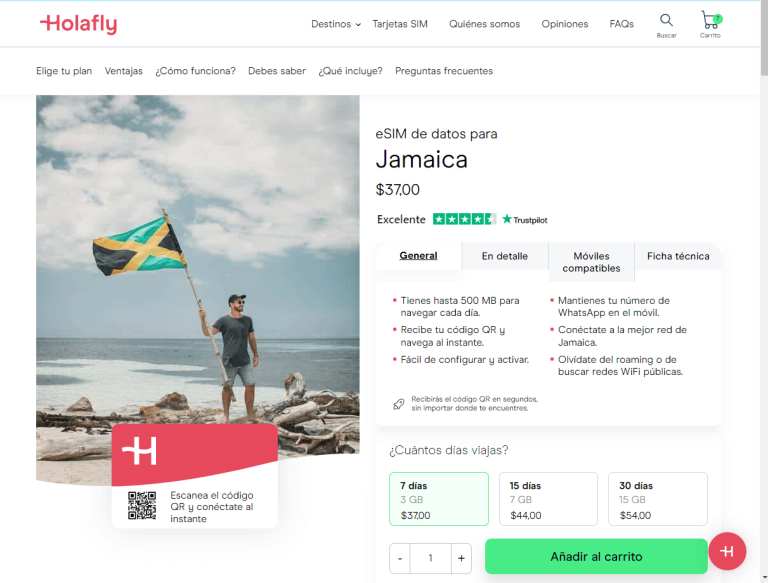The width and height of the screenshot is (768, 583).
Task: Select the 30 días plan option
Action: [x=657, y=499]
